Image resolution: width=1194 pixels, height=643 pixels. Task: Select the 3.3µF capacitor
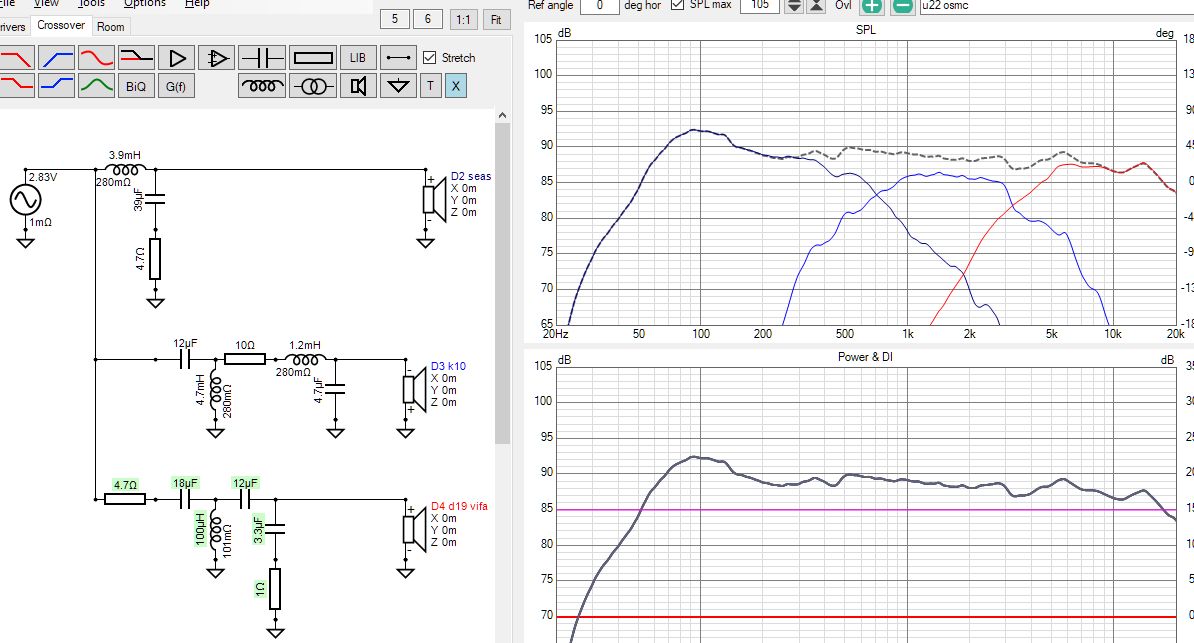coord(275,528)
